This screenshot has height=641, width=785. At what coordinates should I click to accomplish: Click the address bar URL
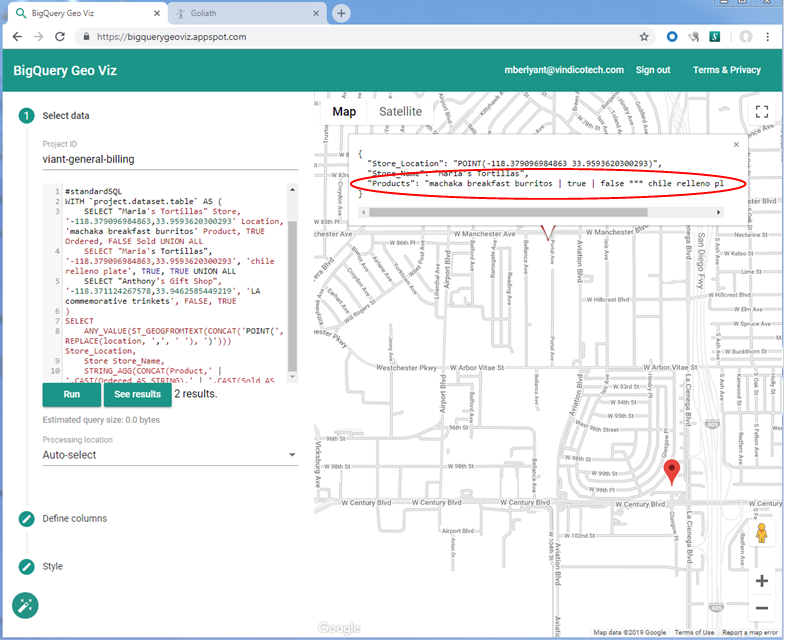[172, 37]
